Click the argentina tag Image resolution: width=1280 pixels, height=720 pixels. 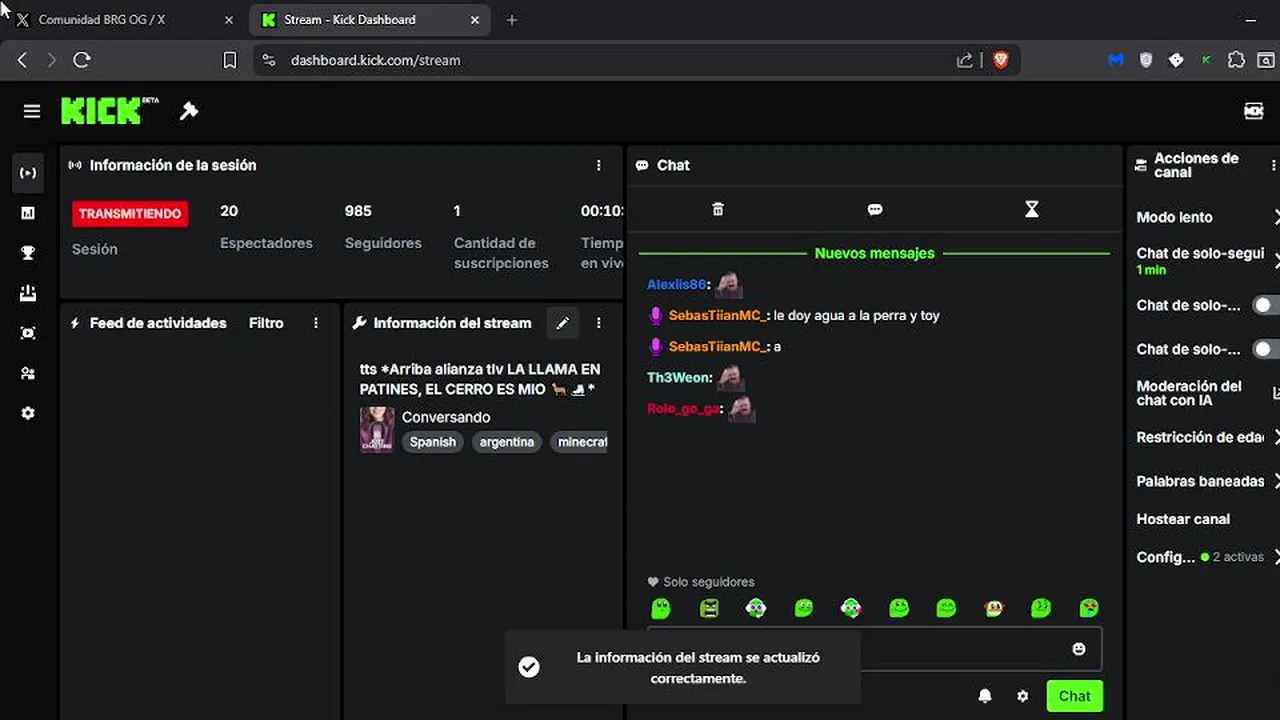coord(507,442)
